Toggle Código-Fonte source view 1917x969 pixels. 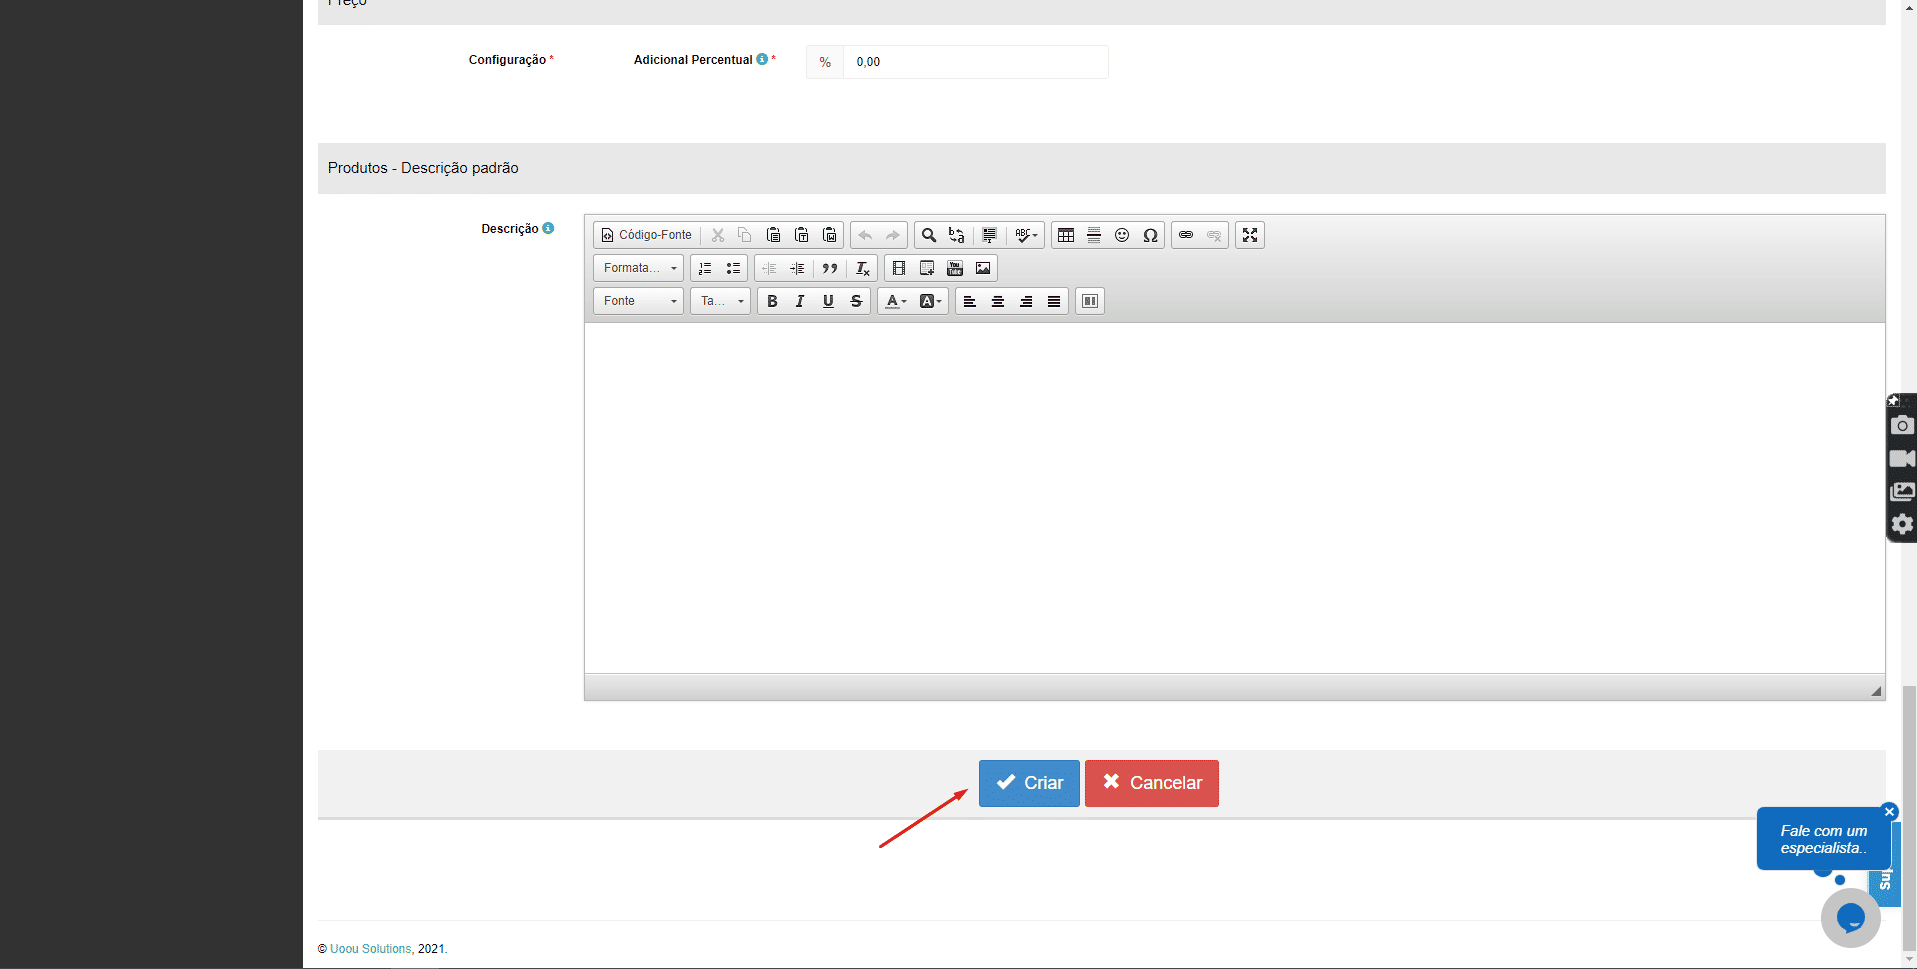coord(646,235)
